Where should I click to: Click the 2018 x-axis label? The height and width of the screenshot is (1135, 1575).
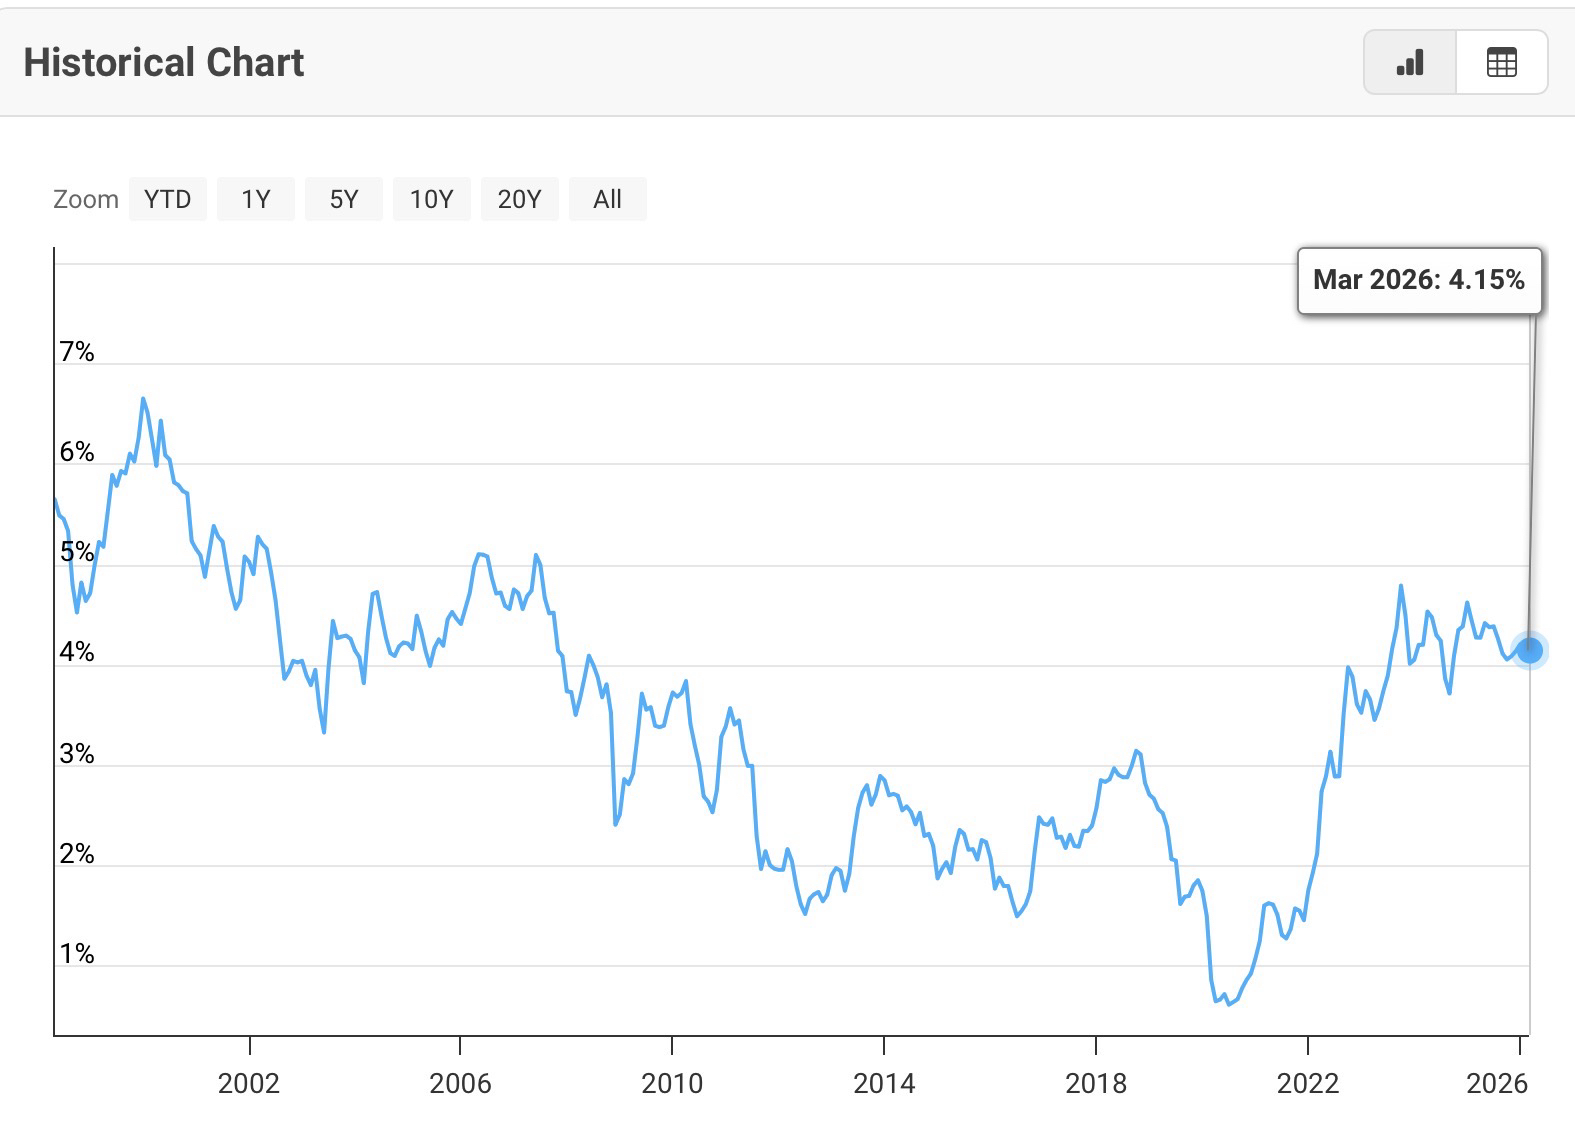pyautogui.click(x=1096, y=1083)
